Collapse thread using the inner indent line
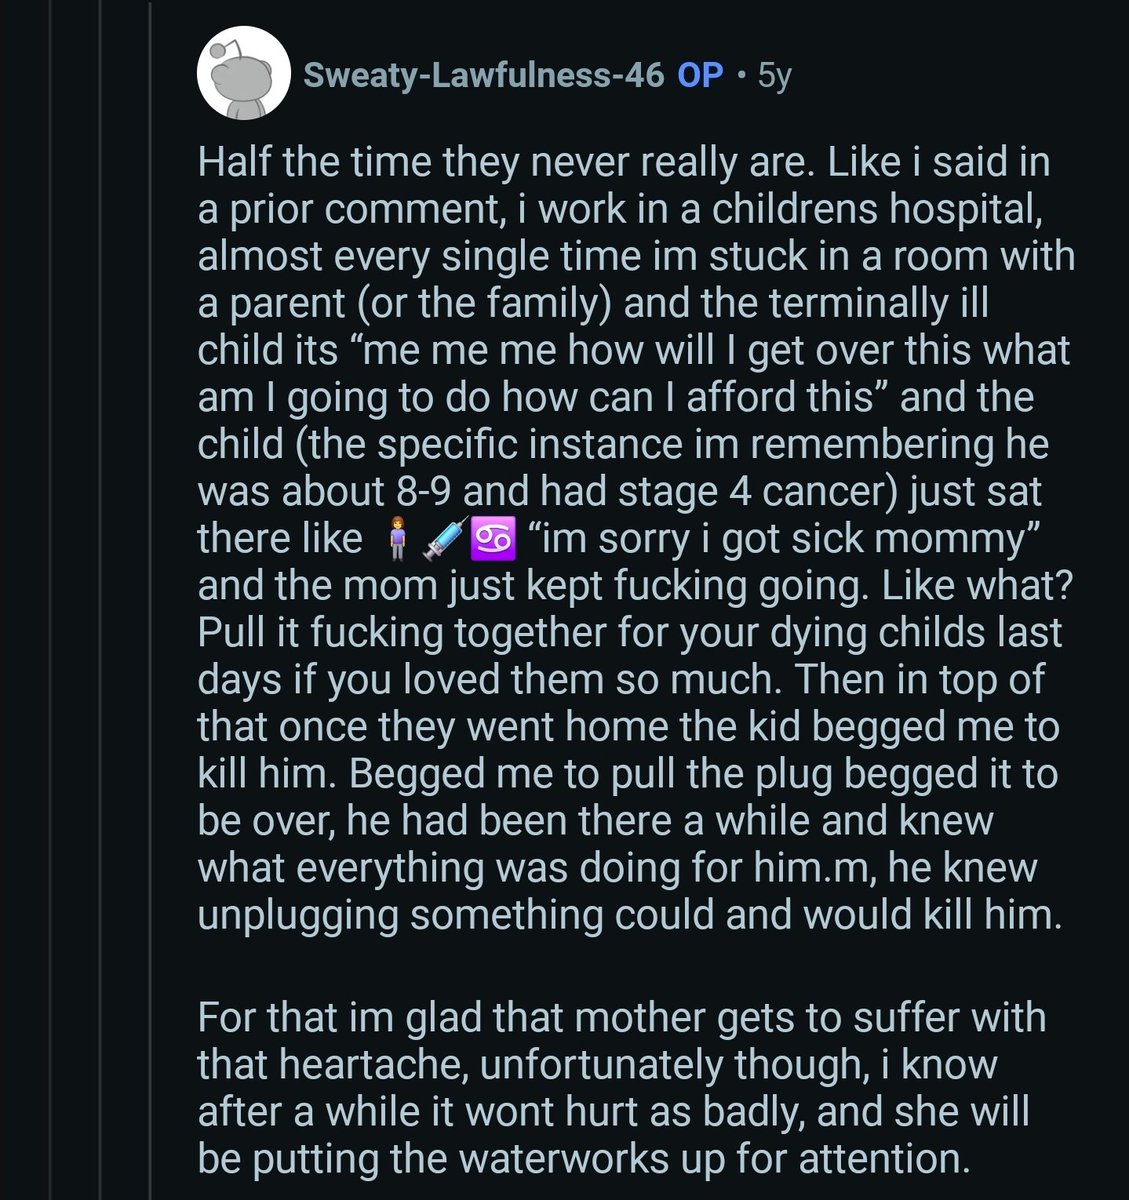 (x=151, y=600)
